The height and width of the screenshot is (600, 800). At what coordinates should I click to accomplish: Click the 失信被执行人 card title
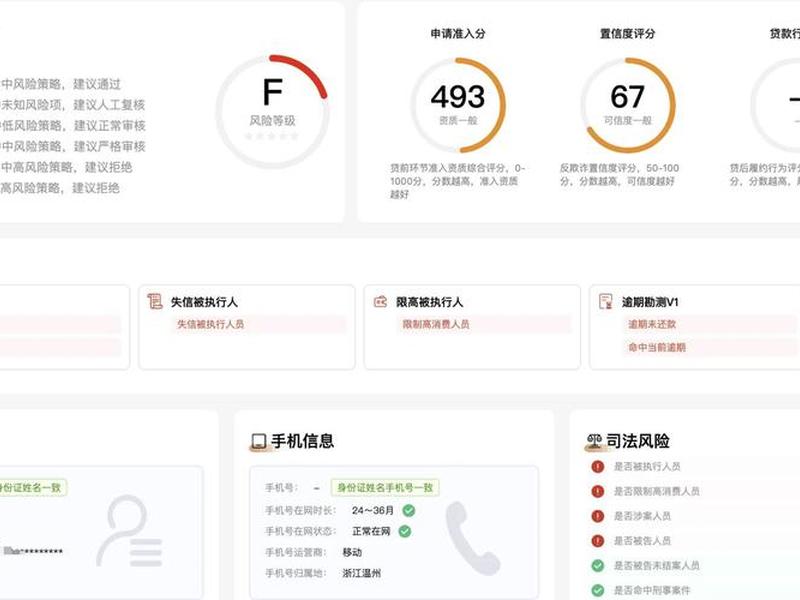tap(204, 302)
